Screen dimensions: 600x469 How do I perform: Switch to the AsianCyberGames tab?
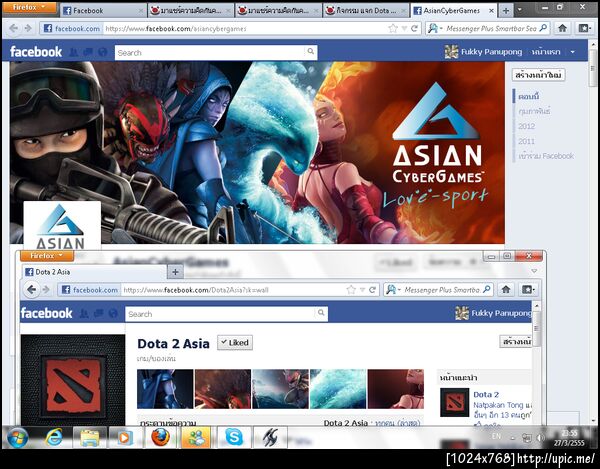[454, 11]
